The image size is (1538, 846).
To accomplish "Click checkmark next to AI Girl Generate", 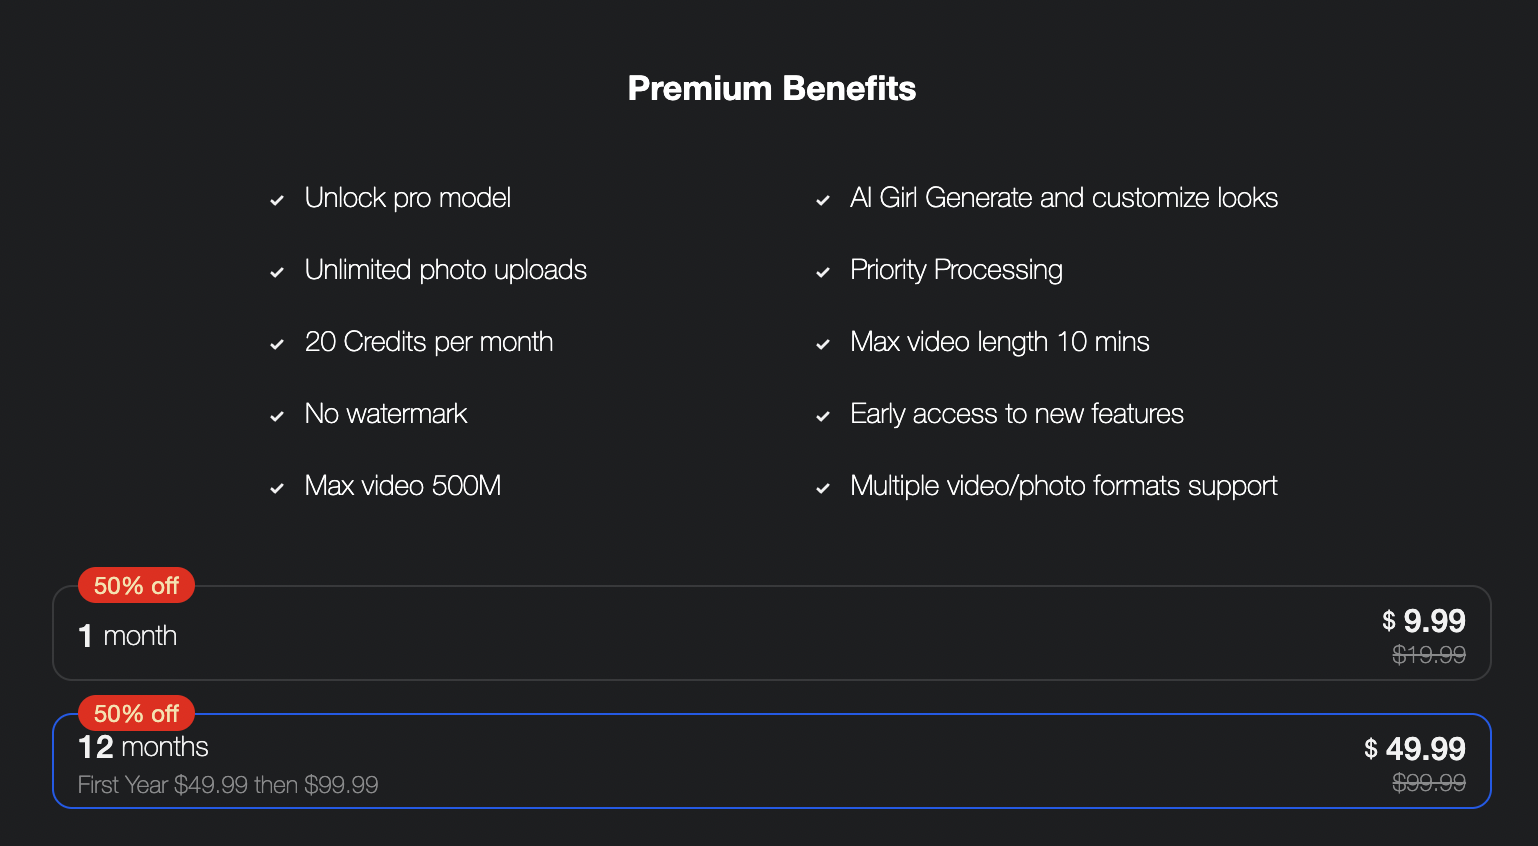I will pyautogui.click(x=823, y=201).
